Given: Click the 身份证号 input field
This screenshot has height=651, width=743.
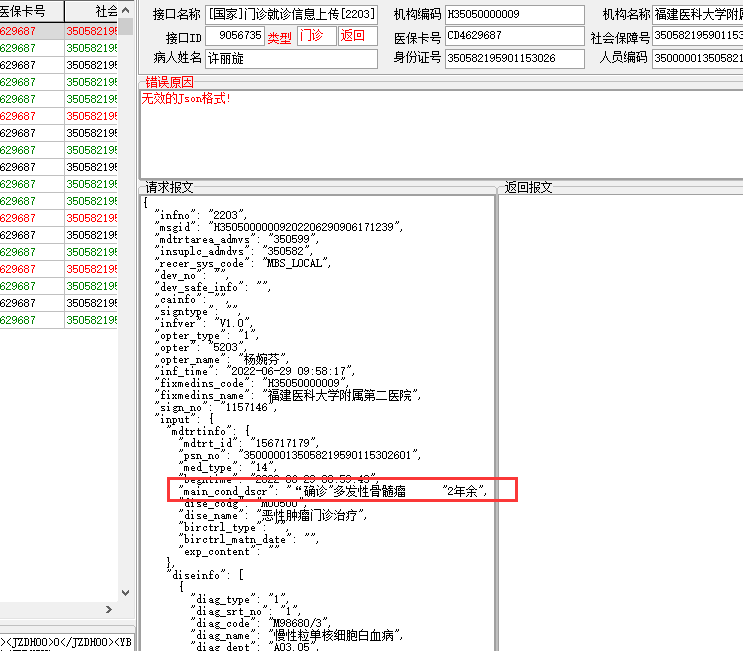Looking at the screenshot, I should (515, 59).
